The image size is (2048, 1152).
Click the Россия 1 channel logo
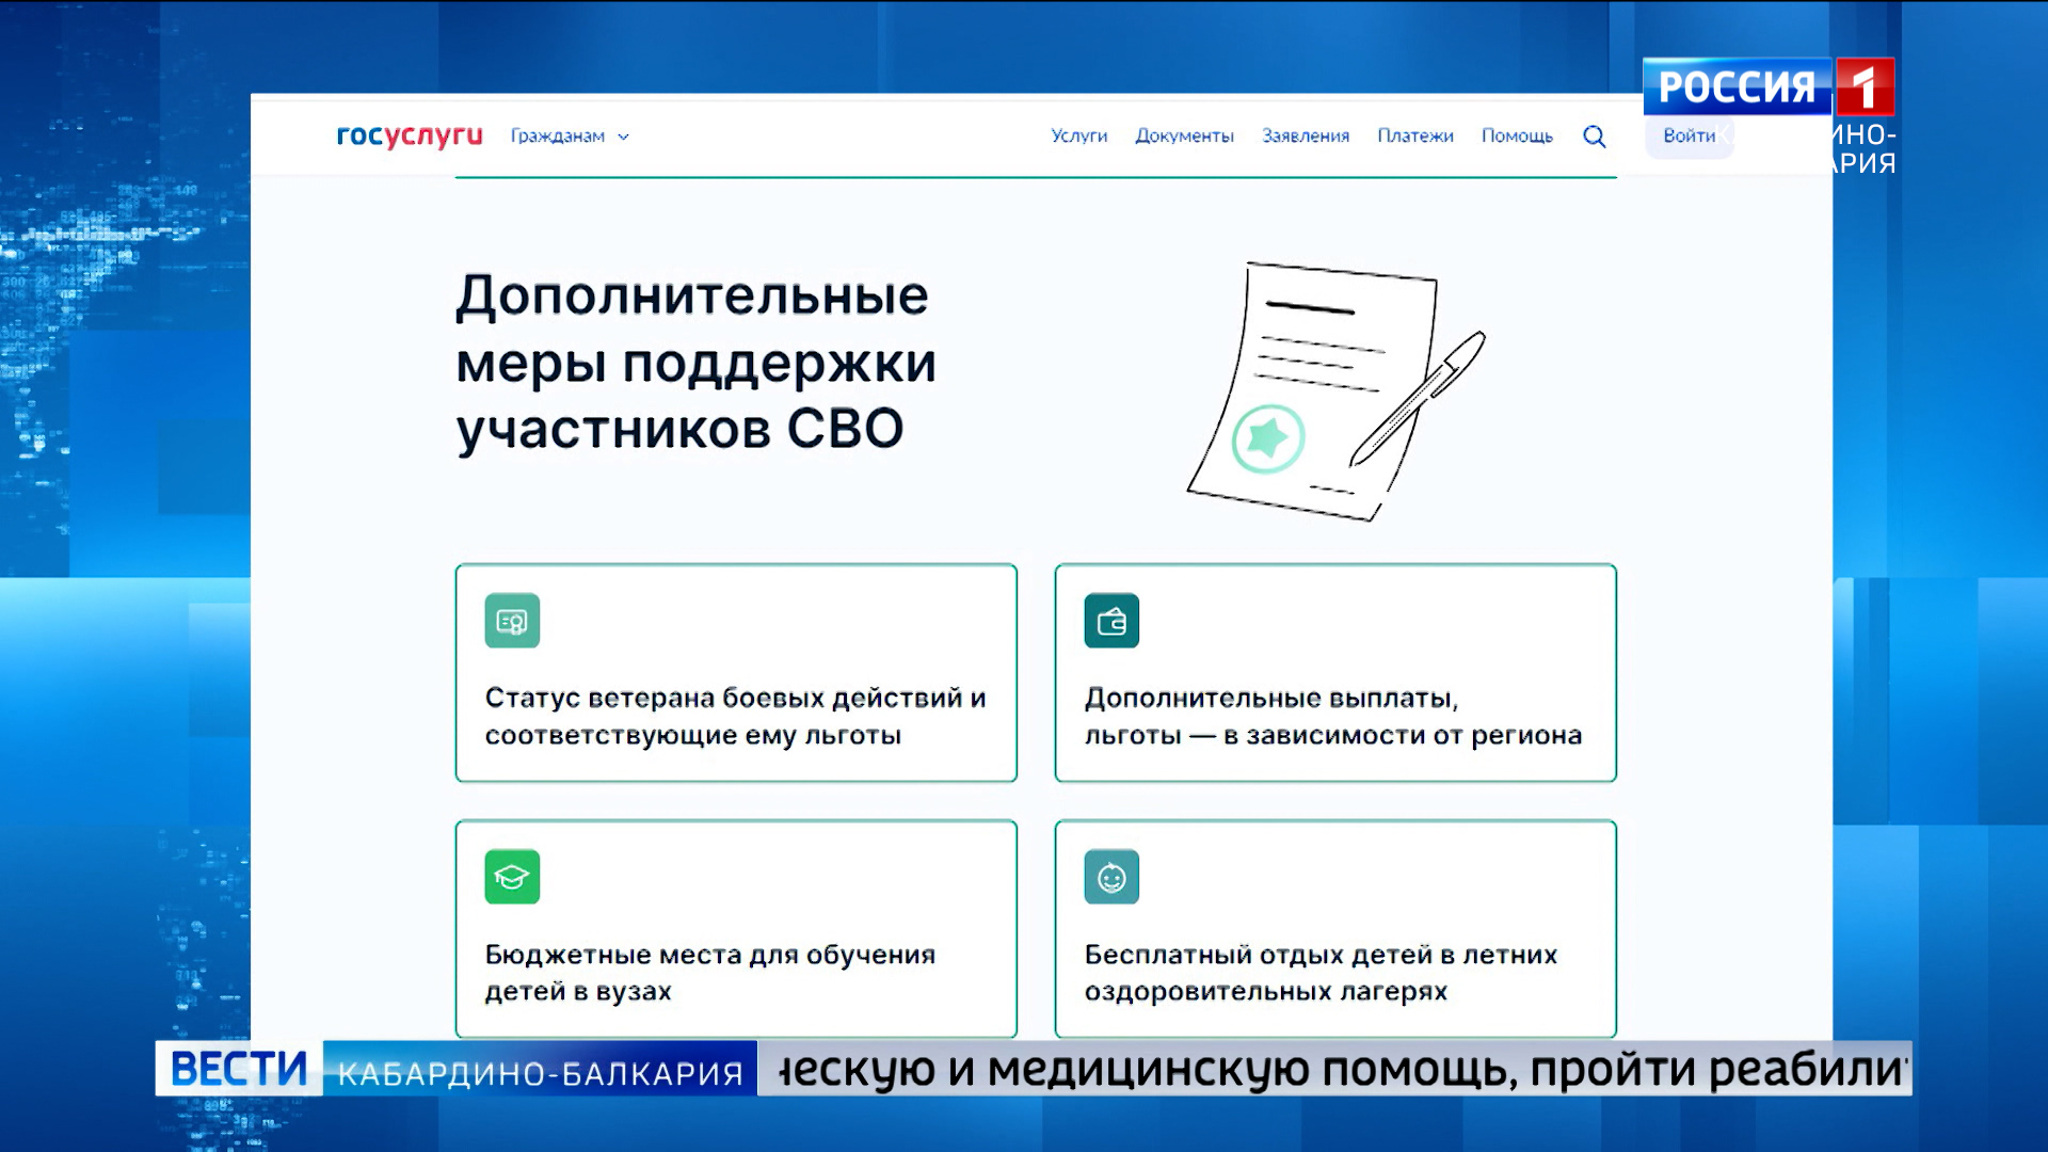(1768, 87)
